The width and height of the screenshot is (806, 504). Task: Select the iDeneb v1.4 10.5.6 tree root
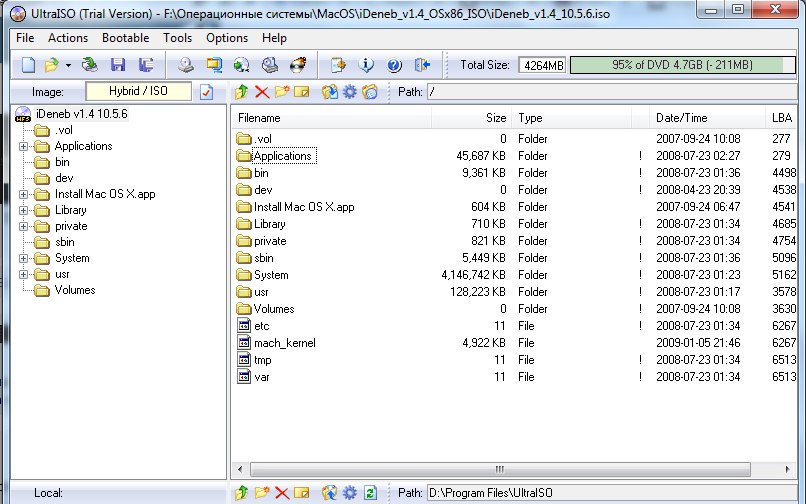(81, 114)
